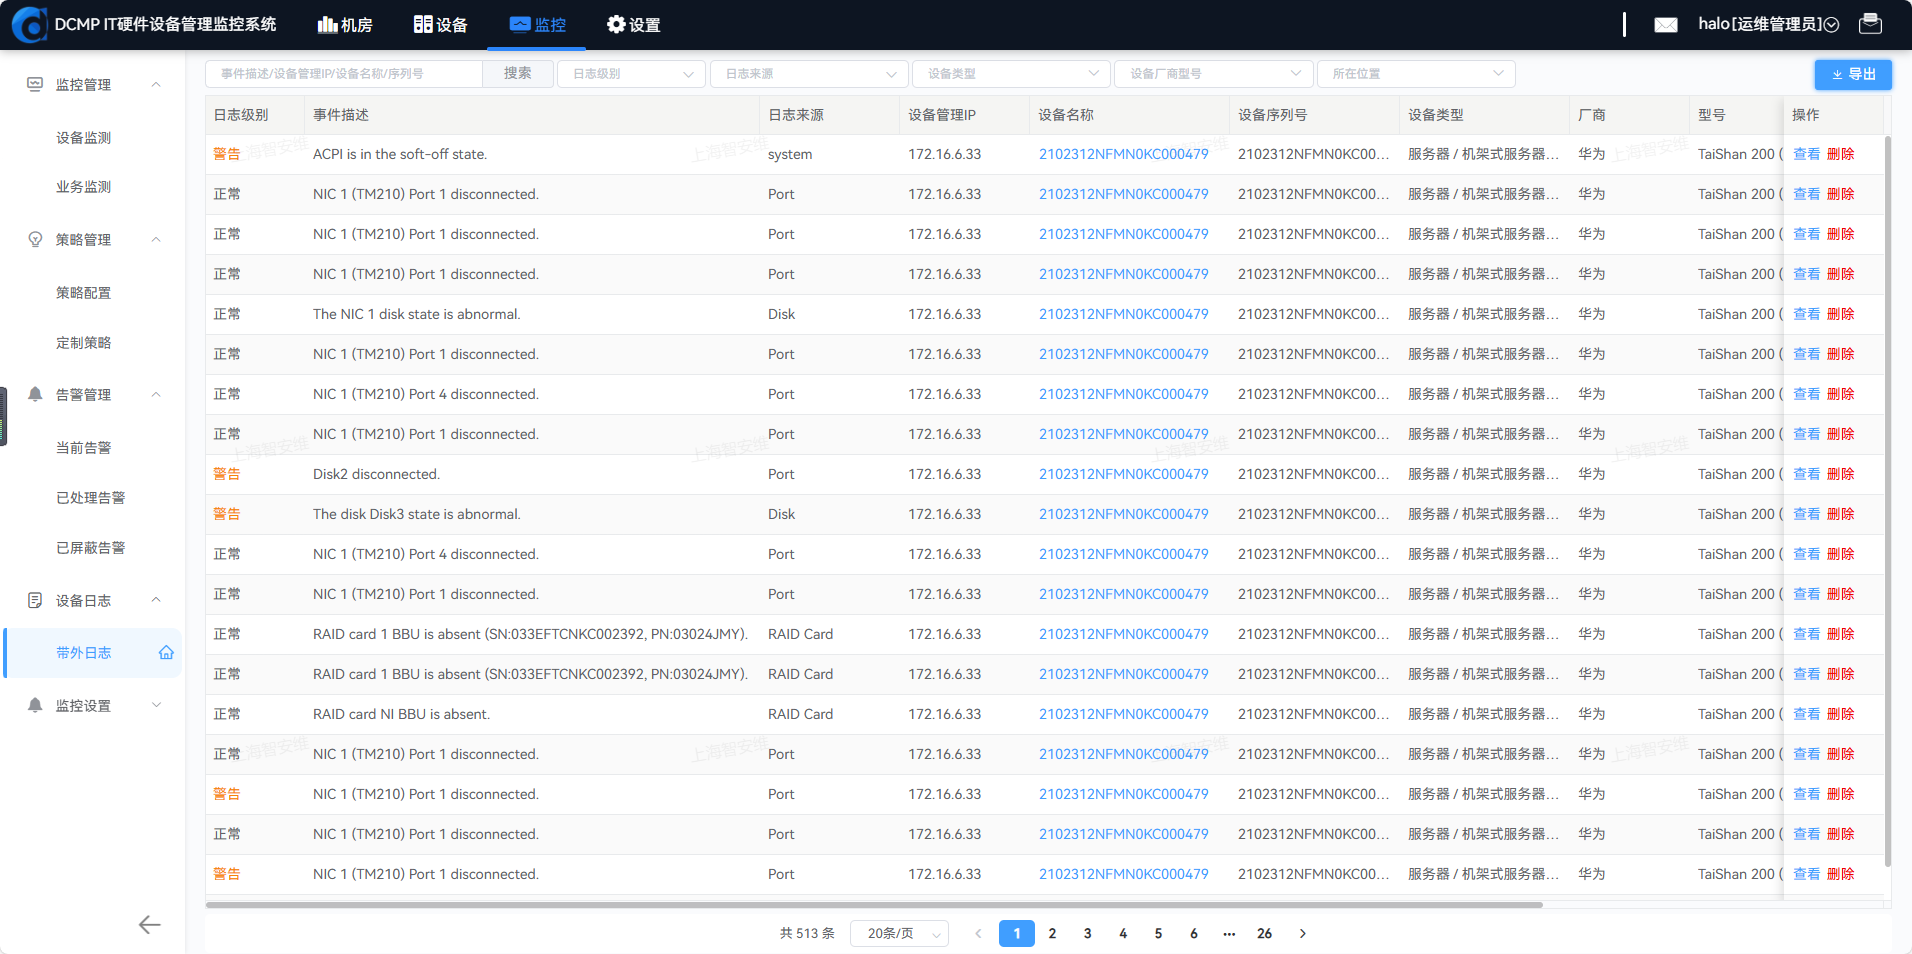Click the home icon beside 带外日志
Screen dimensions: 1912x954
click(166, 653)
